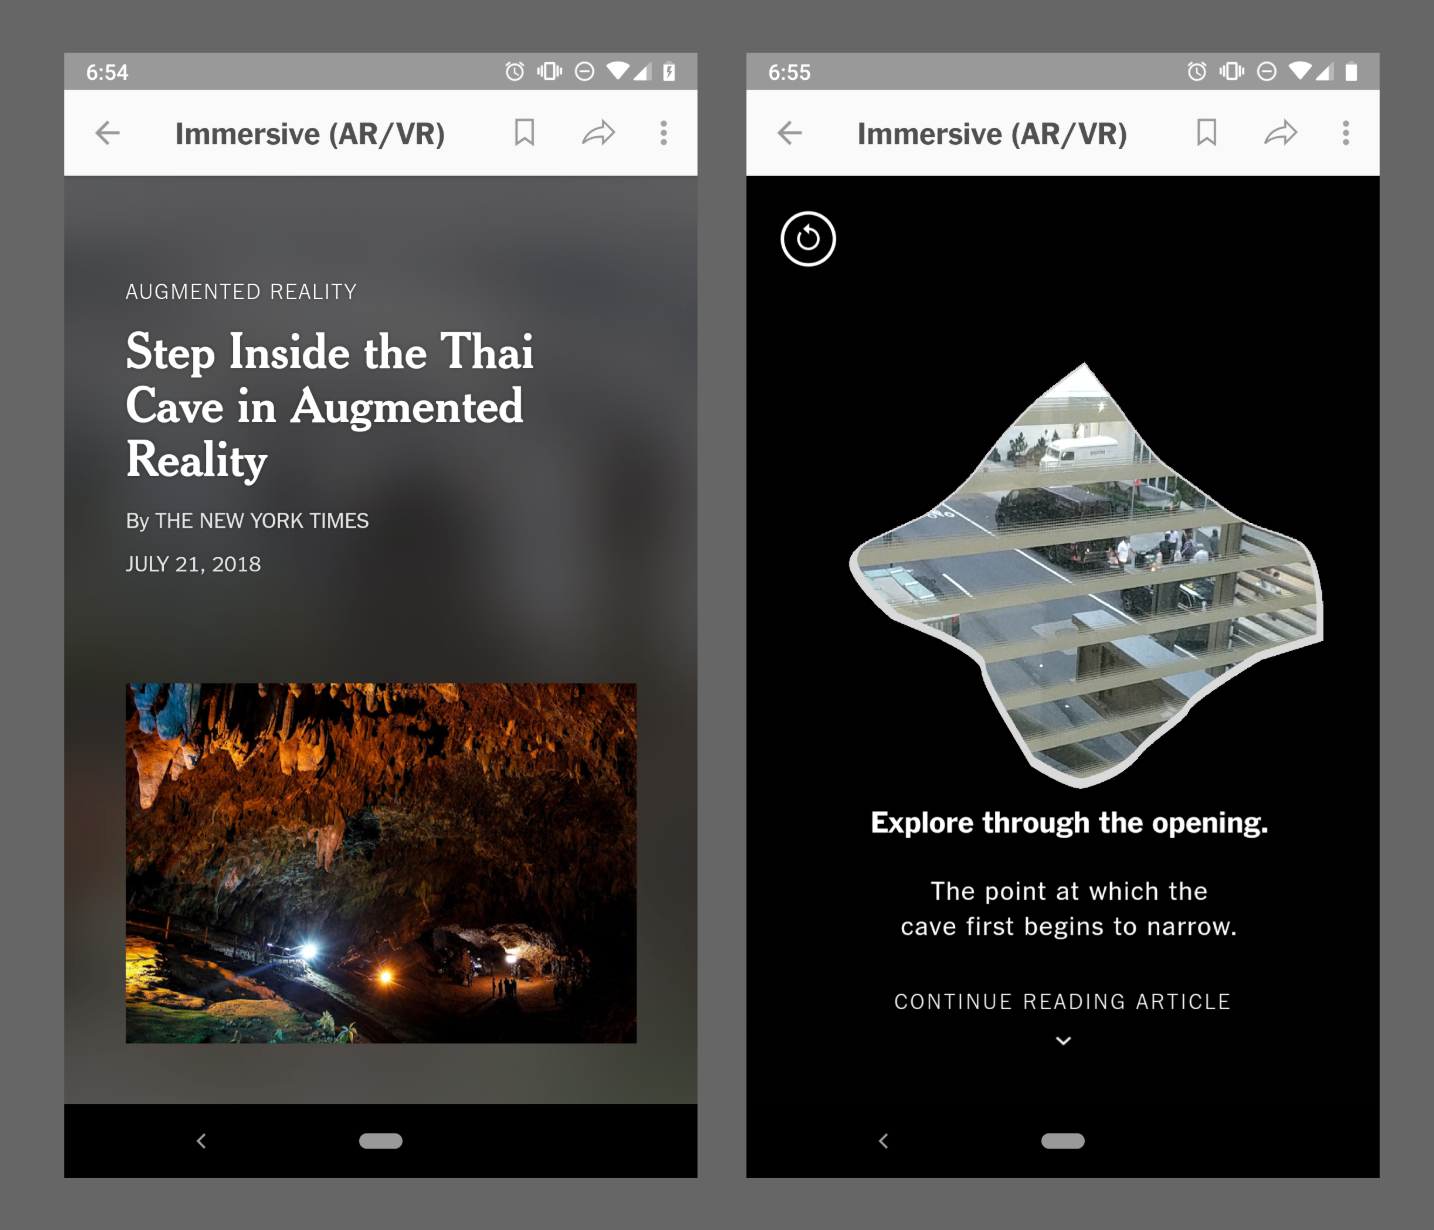Tap alarm icon in right phone status bar
This screenshot has height=1230, width=1434.
(x=1197, y=71)
